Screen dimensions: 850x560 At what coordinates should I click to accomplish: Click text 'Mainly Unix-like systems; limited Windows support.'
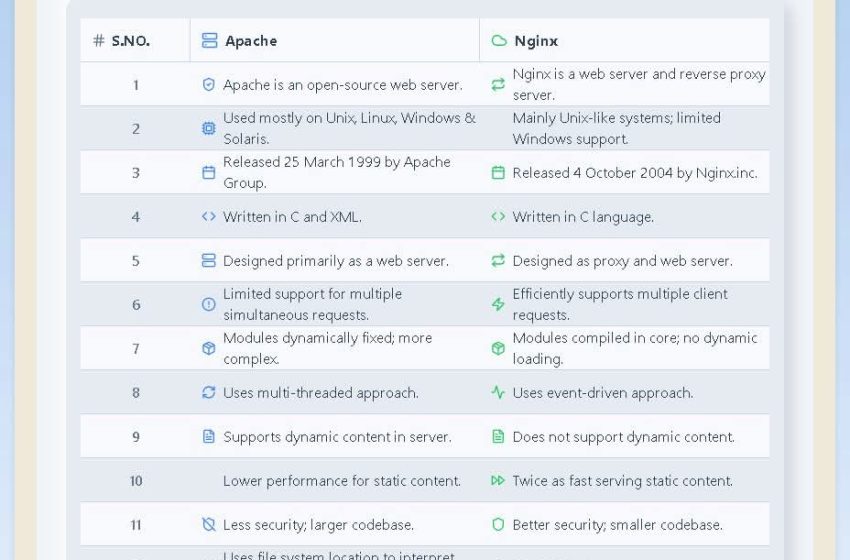pos(617,128)
